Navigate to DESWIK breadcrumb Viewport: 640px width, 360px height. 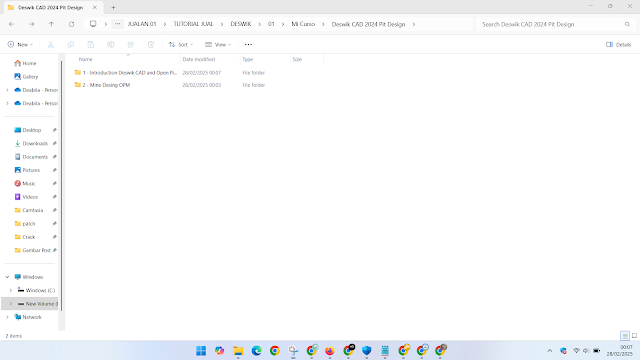pos(241,24)
